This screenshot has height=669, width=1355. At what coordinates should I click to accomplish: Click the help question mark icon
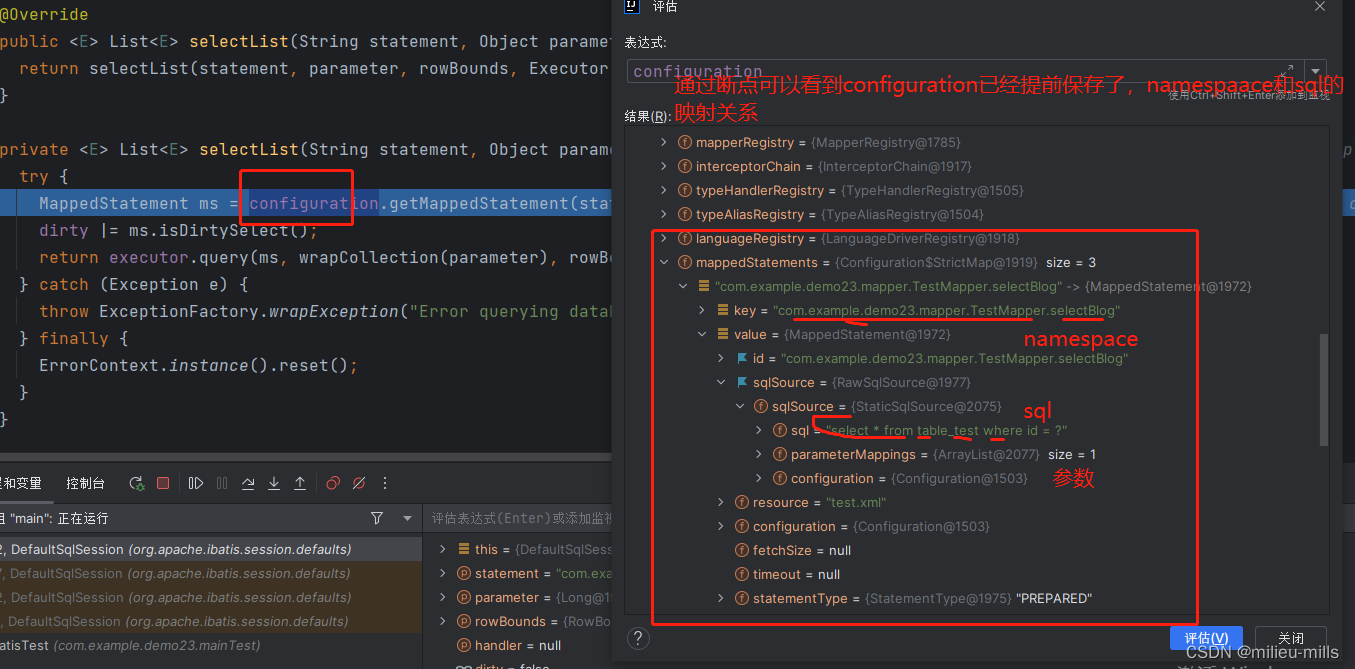click(638, 637)
